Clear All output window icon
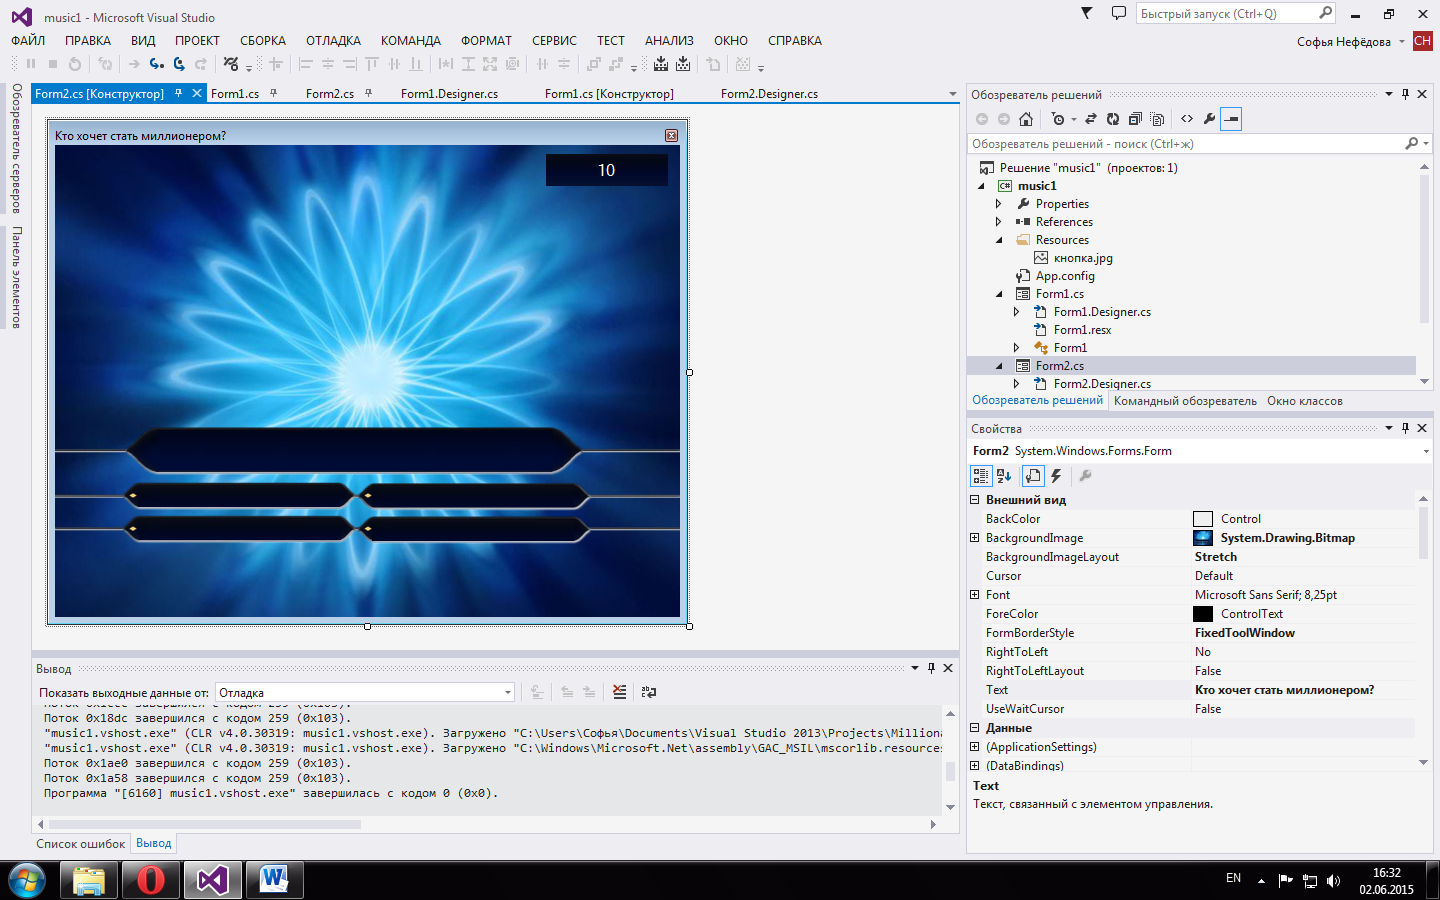Screen dimensions: 1440x900 pyautogui.click(x=620, y=692)
